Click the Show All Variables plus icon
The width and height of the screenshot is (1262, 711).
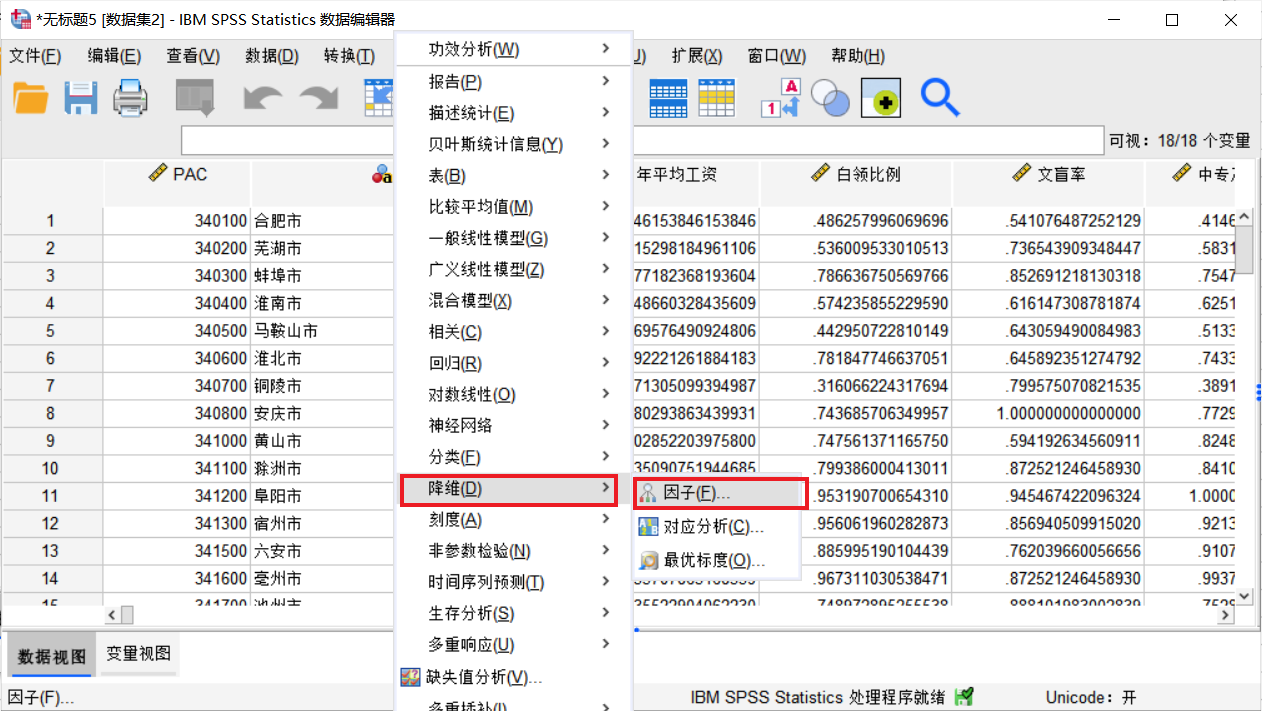pyautogui.click(x=881, y=98)
